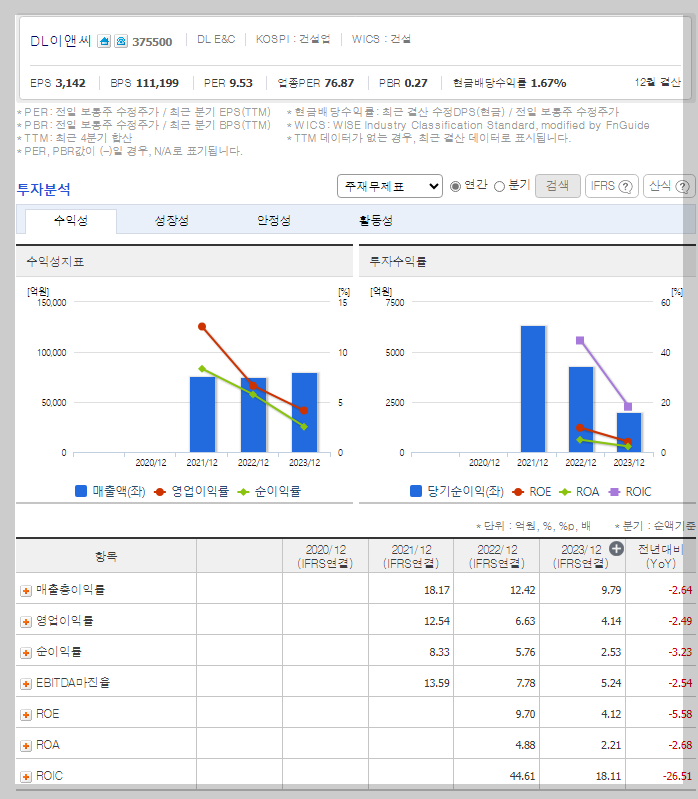This screenshot has height=799, width=698.
Task: Click the 2023/12 bar in 수익성지표 chart
Action: click(x=304, y=412)
